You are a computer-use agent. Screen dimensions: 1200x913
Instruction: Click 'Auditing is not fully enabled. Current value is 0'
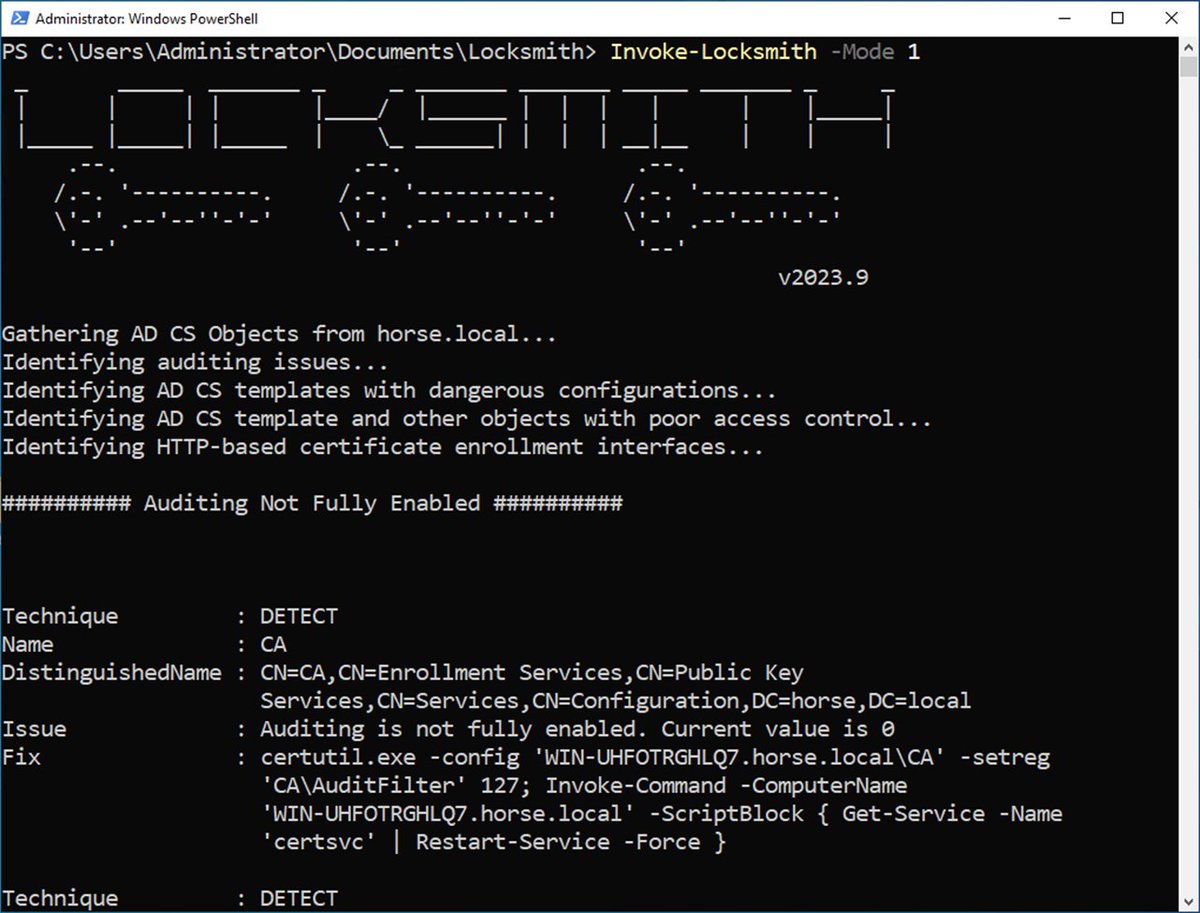coord(577,729)
